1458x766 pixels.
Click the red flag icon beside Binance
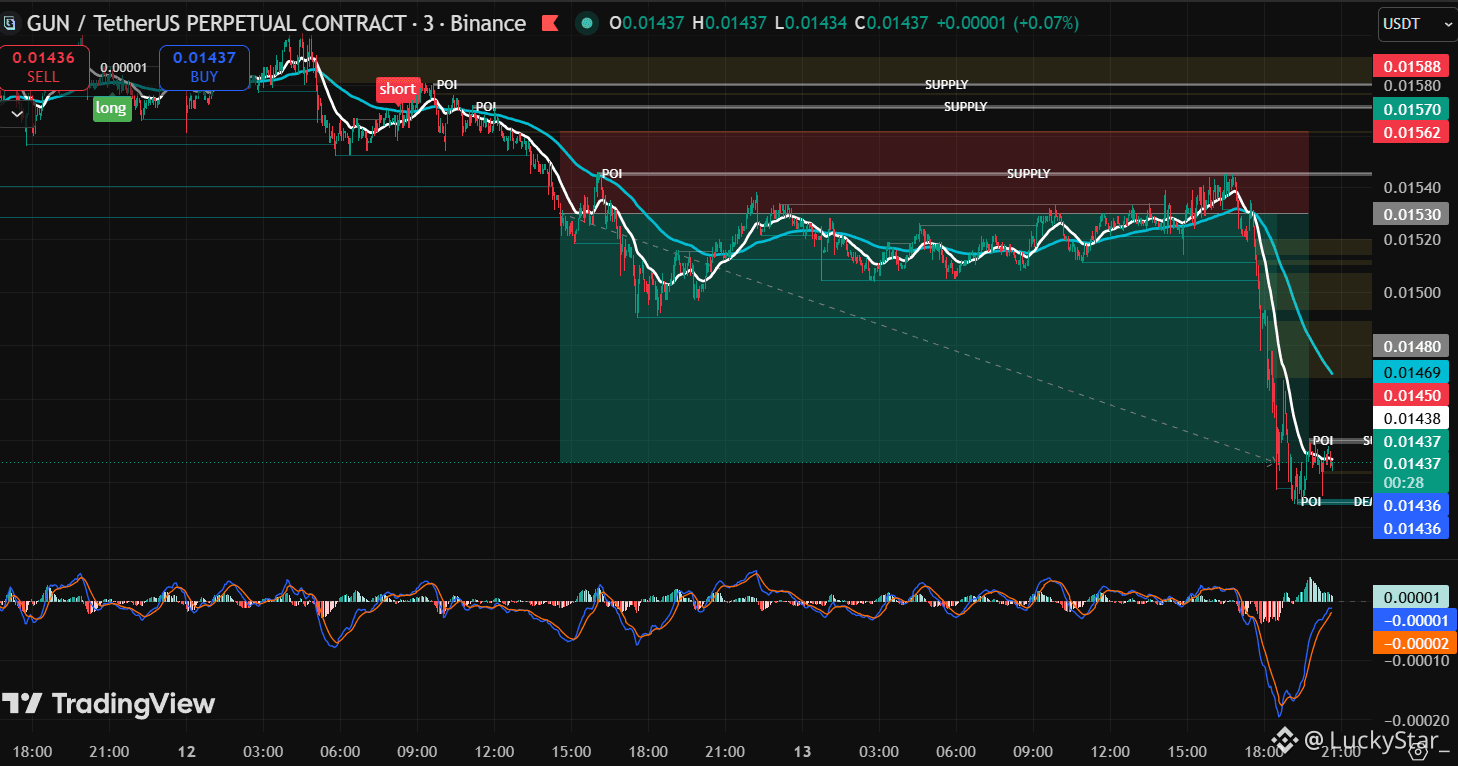click(x=550, y=23)
